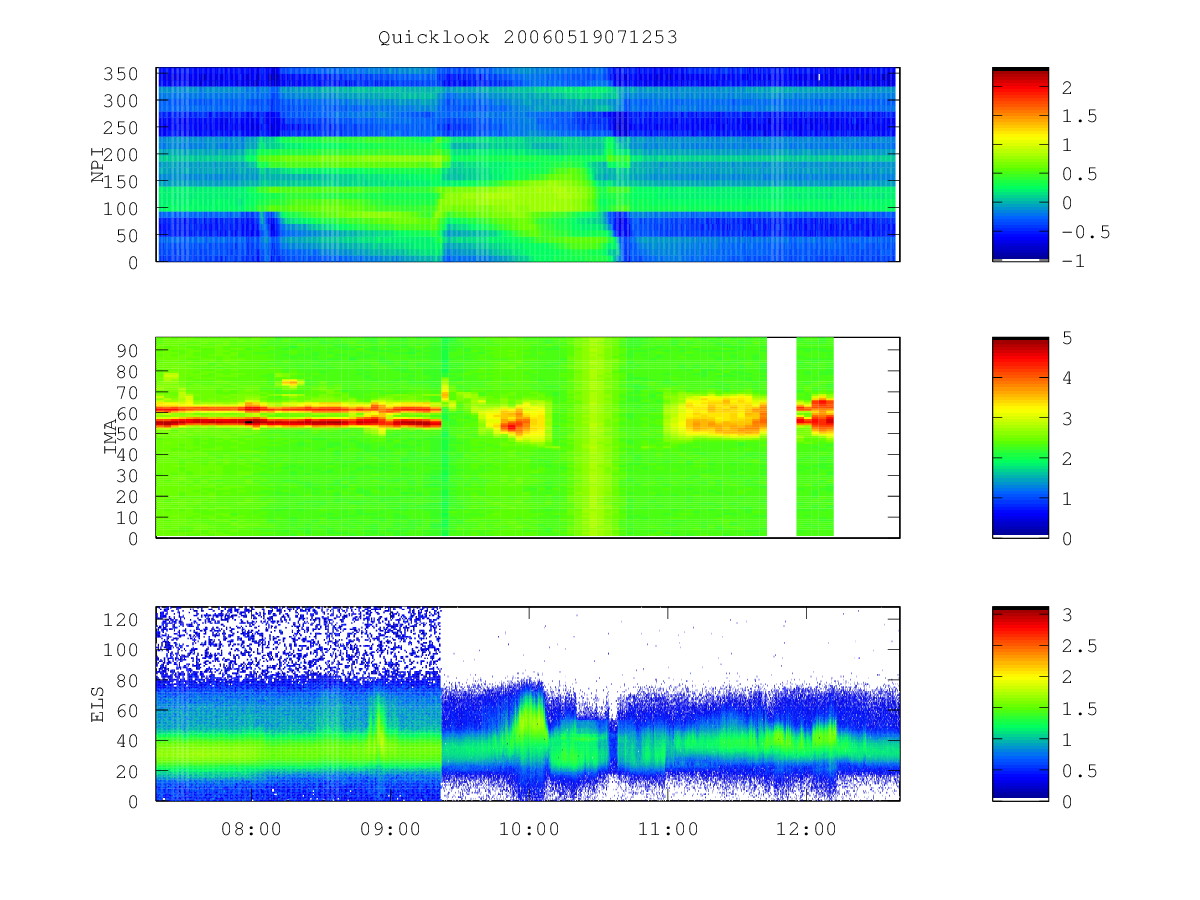Image resolution: width=1200 pixels, height=900 pixels.
Task: Click the IMA colorbar scale
Action: [x=1020, y=437]
